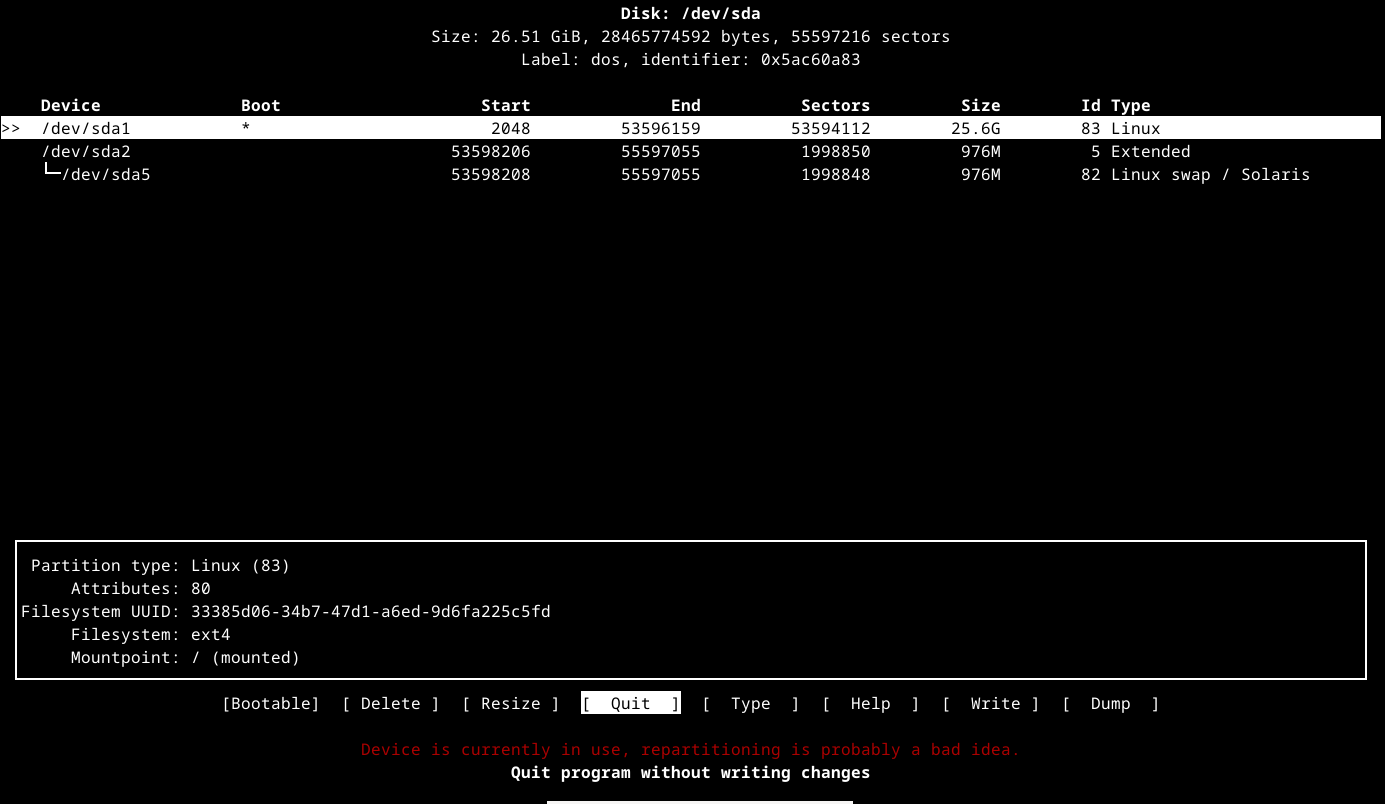Click the Filesystem UUID value
Image resolution: width=1385 pixels, height=804 pixels.
370,612
